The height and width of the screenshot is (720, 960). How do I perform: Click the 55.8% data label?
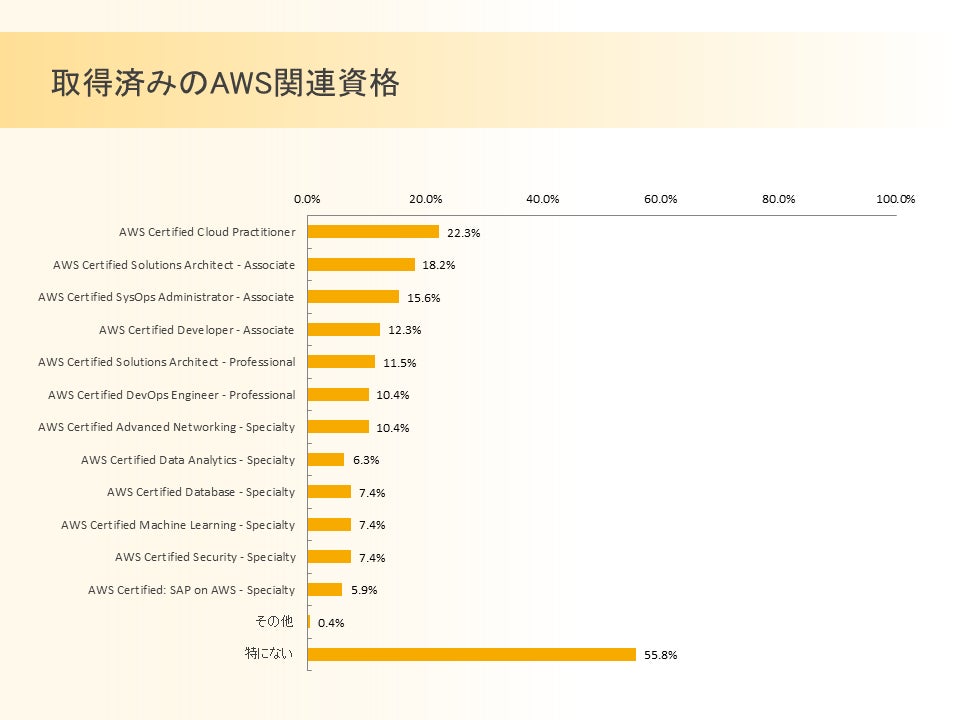pyautogui.click(x=660, y=655)
